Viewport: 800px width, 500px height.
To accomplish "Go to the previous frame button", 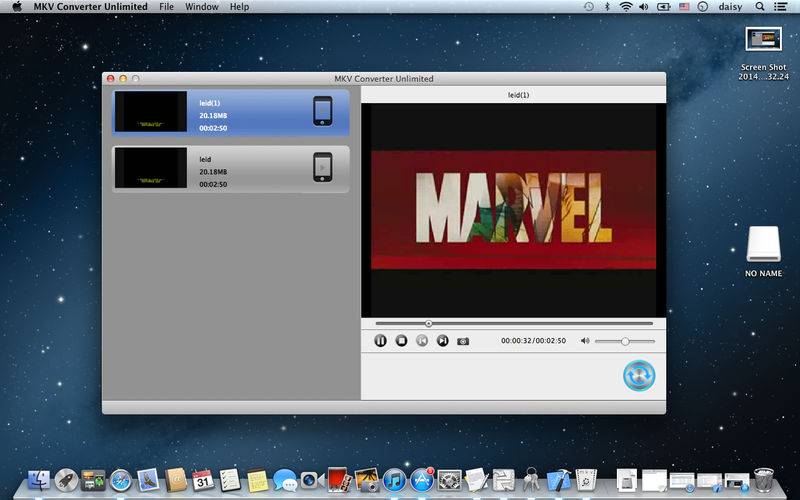I will pyautogui.click(x=422, y=341).
